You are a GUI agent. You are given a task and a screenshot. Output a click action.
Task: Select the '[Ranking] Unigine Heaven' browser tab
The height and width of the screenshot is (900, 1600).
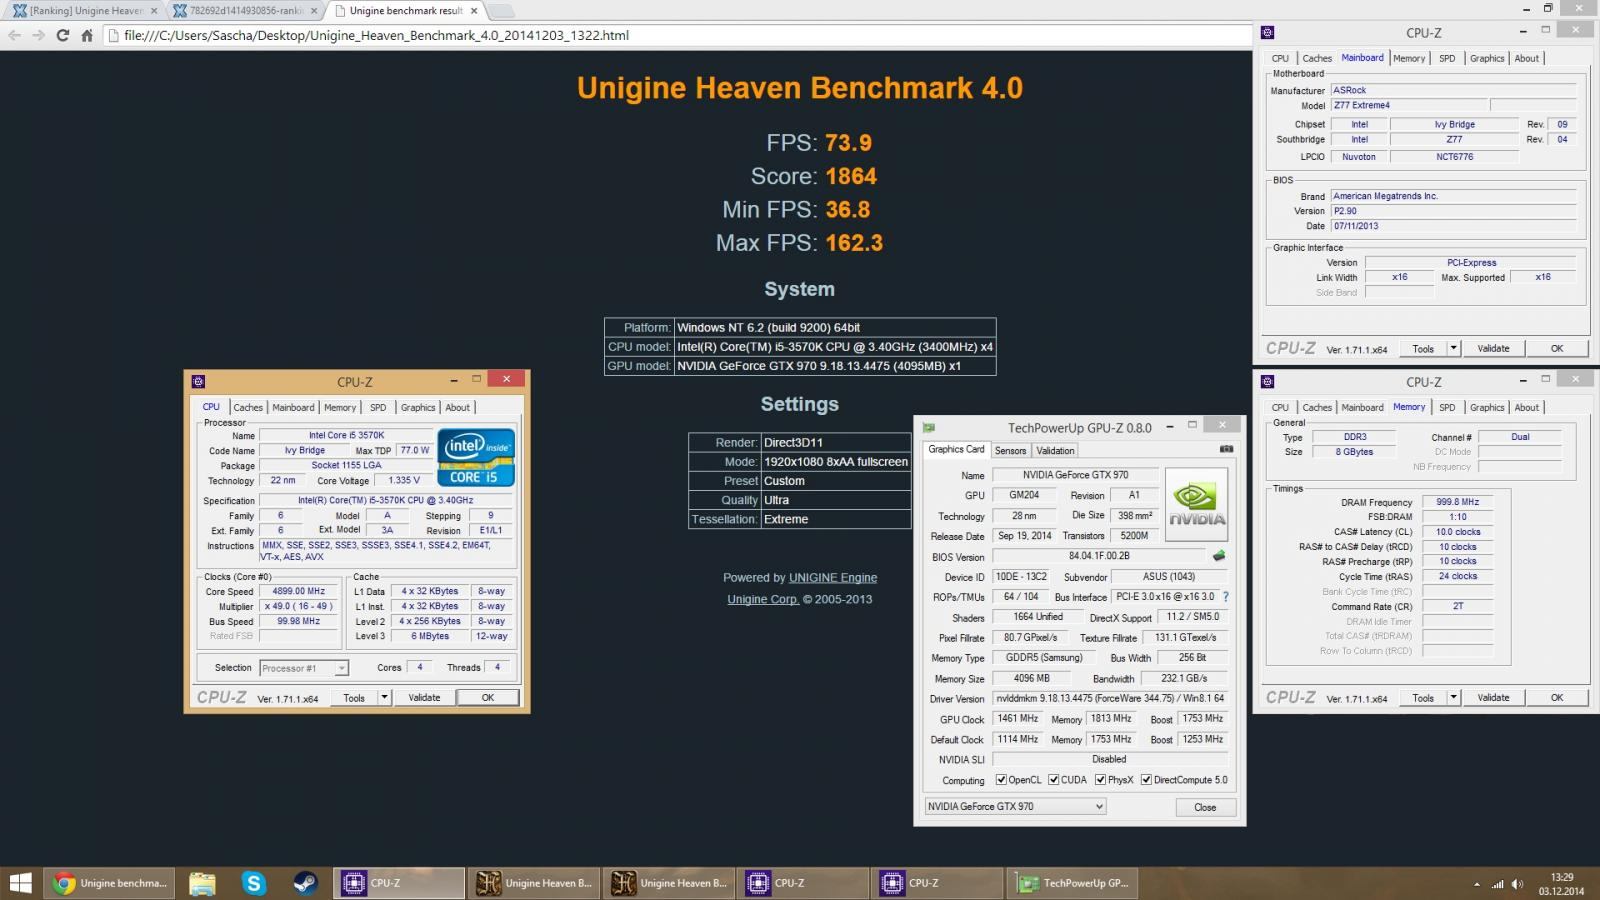click(x=84, y=11)
